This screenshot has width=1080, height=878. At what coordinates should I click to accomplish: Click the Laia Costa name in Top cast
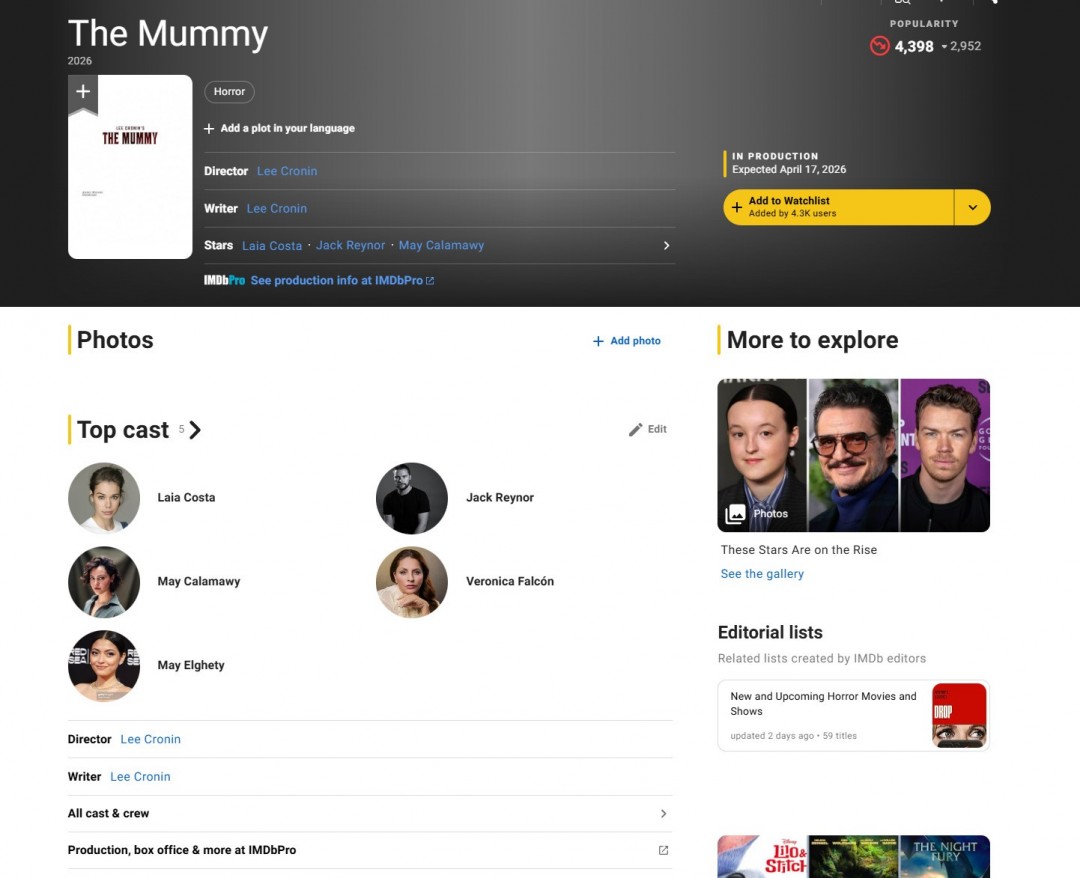click(x=186, y=497)
